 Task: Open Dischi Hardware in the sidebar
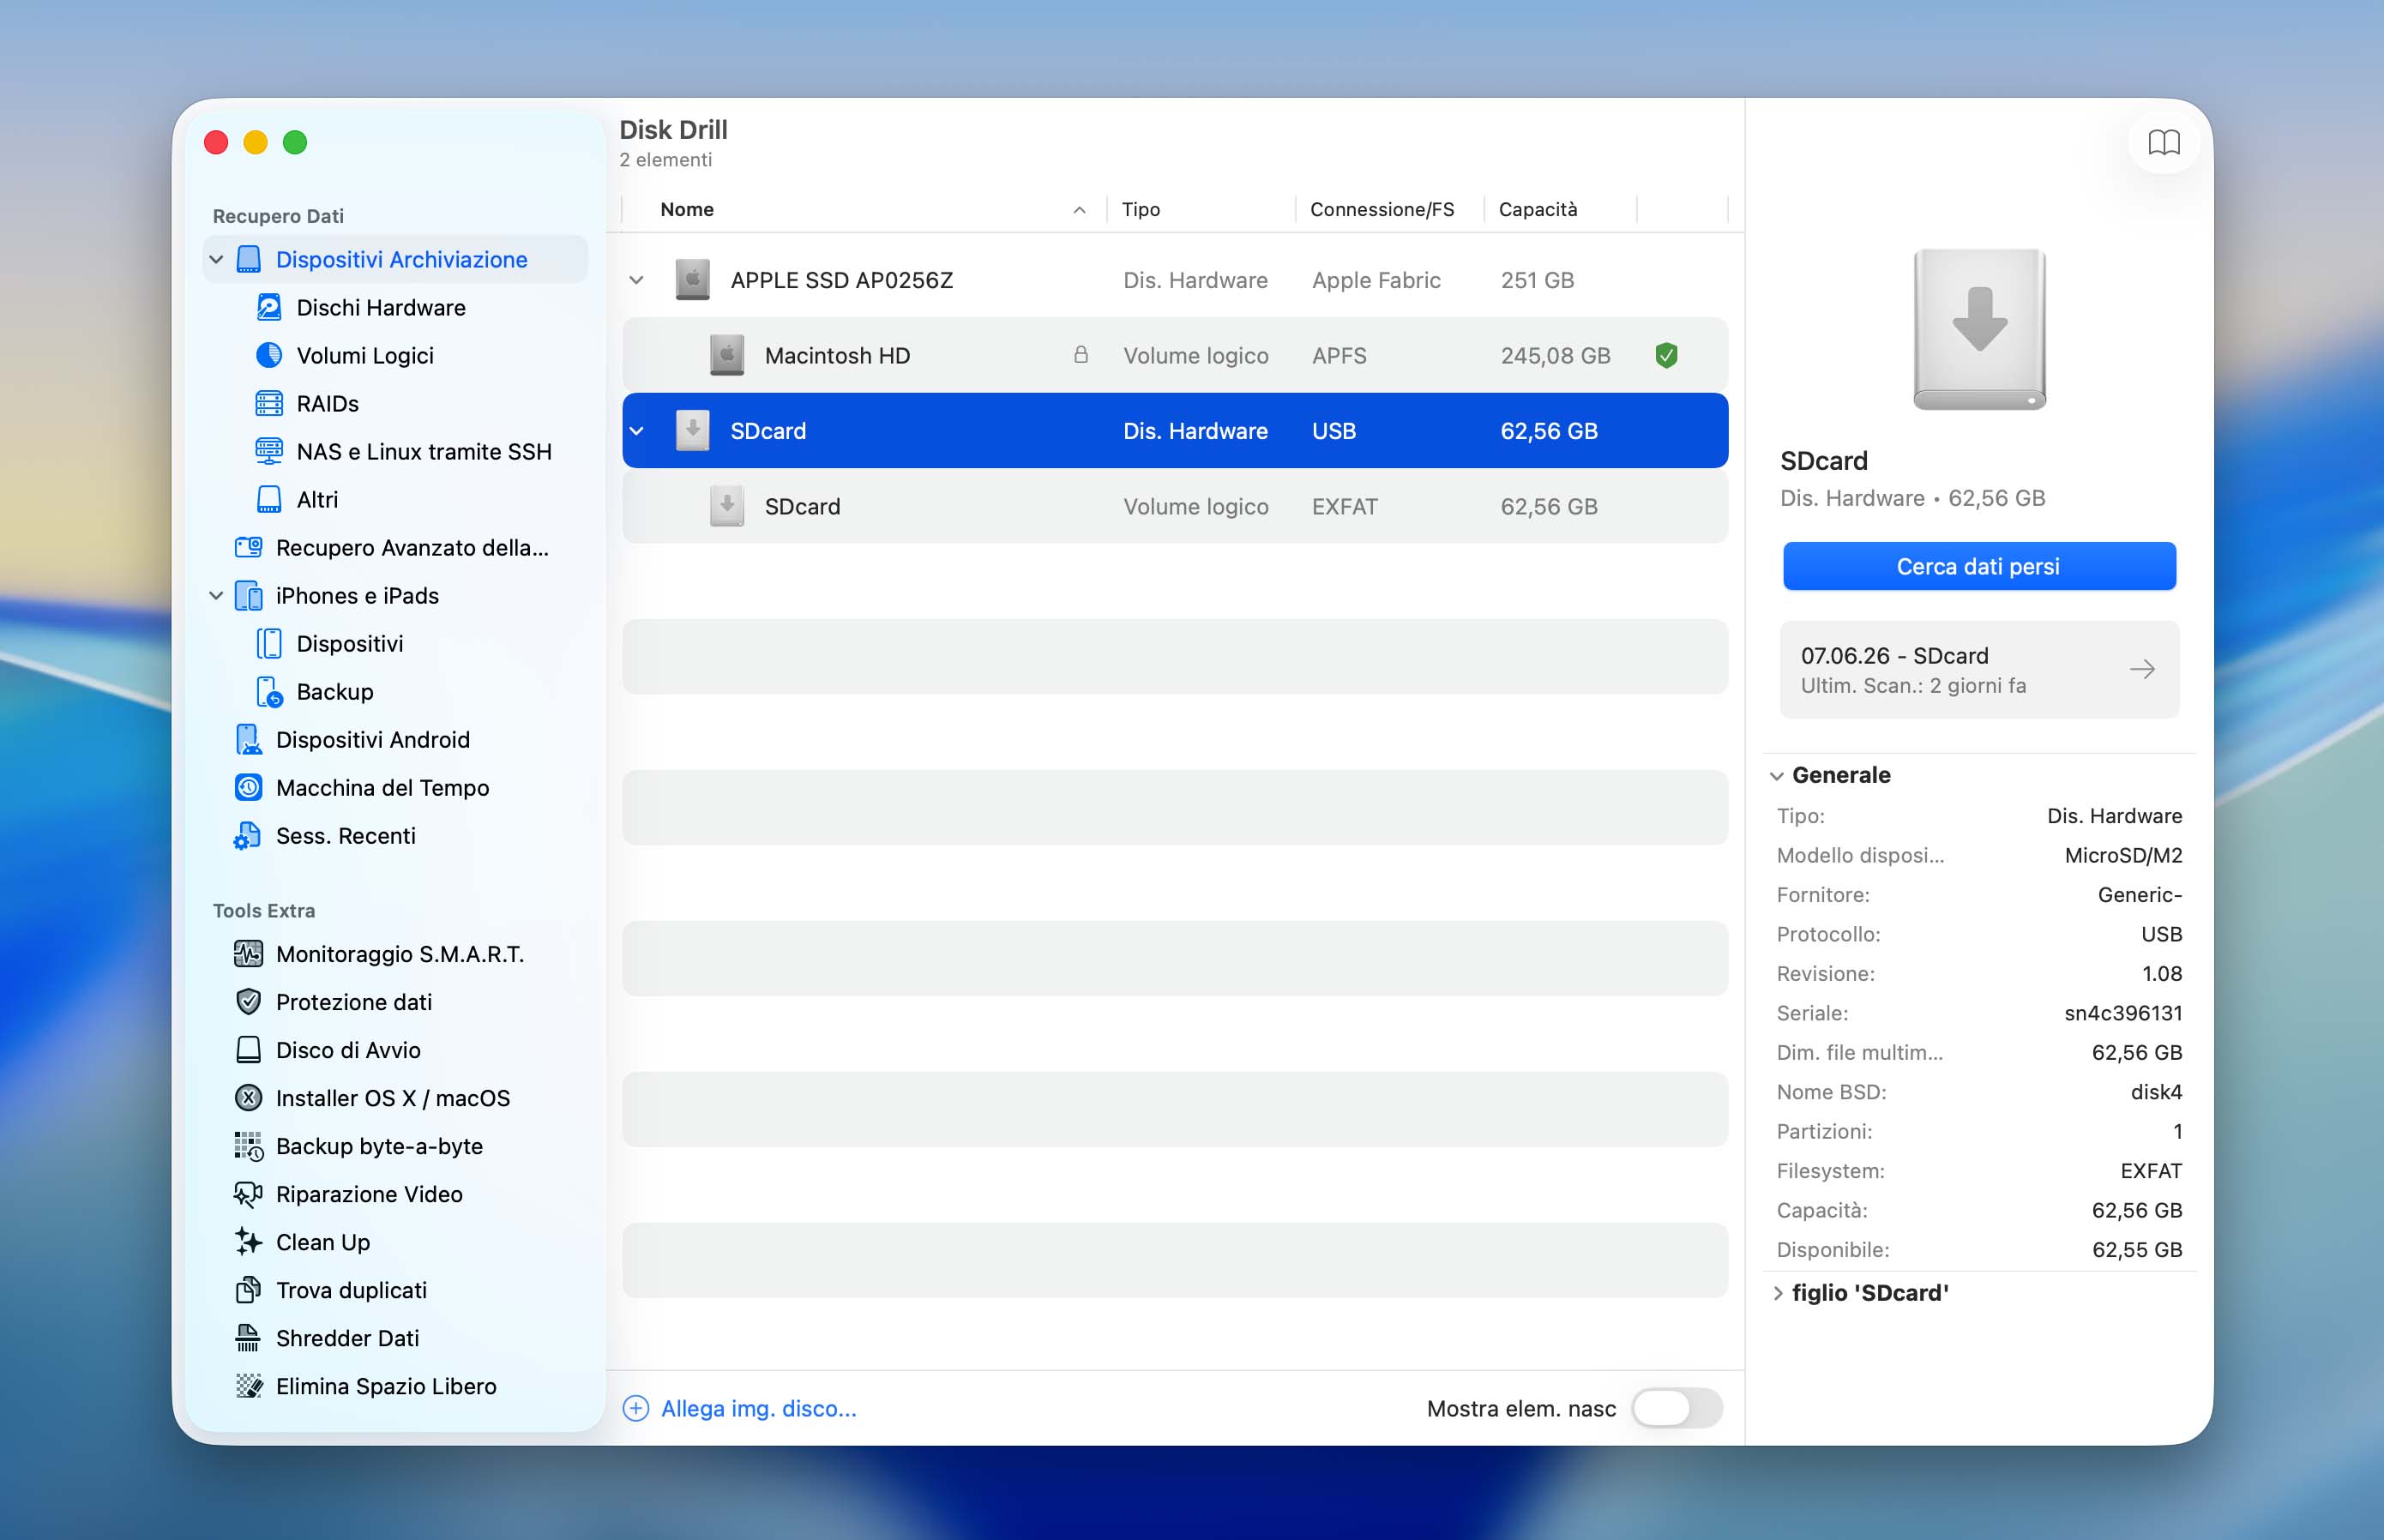pos(380,307)
